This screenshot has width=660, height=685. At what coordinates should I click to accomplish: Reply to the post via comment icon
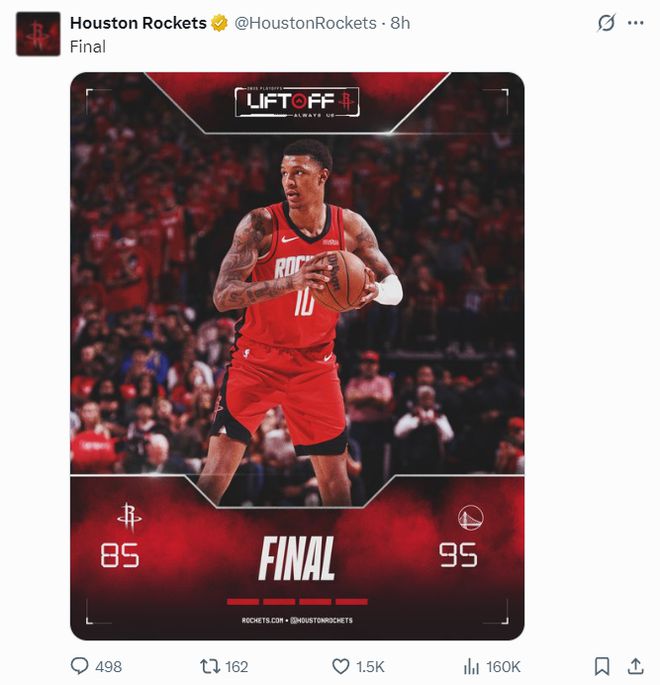[x=79, y=667]
